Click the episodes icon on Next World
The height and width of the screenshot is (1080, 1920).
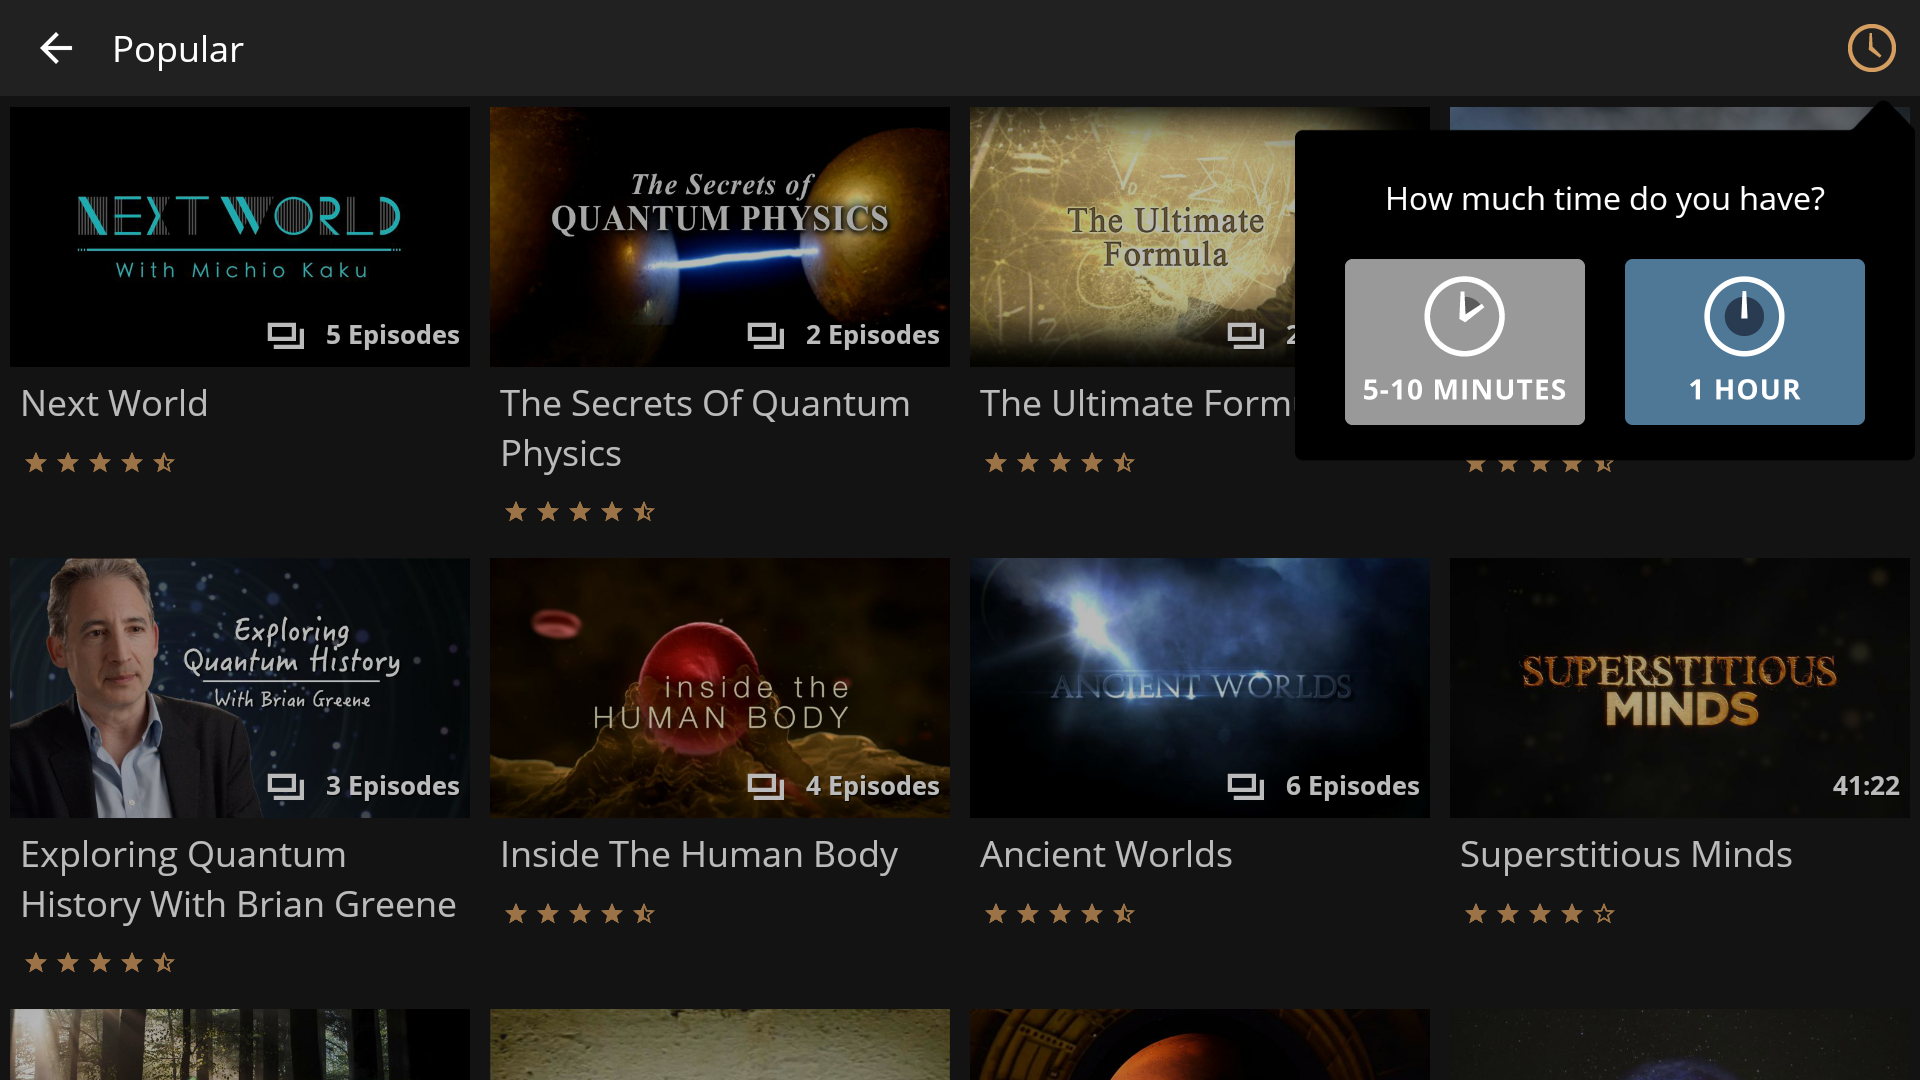(x=285, y=335)
